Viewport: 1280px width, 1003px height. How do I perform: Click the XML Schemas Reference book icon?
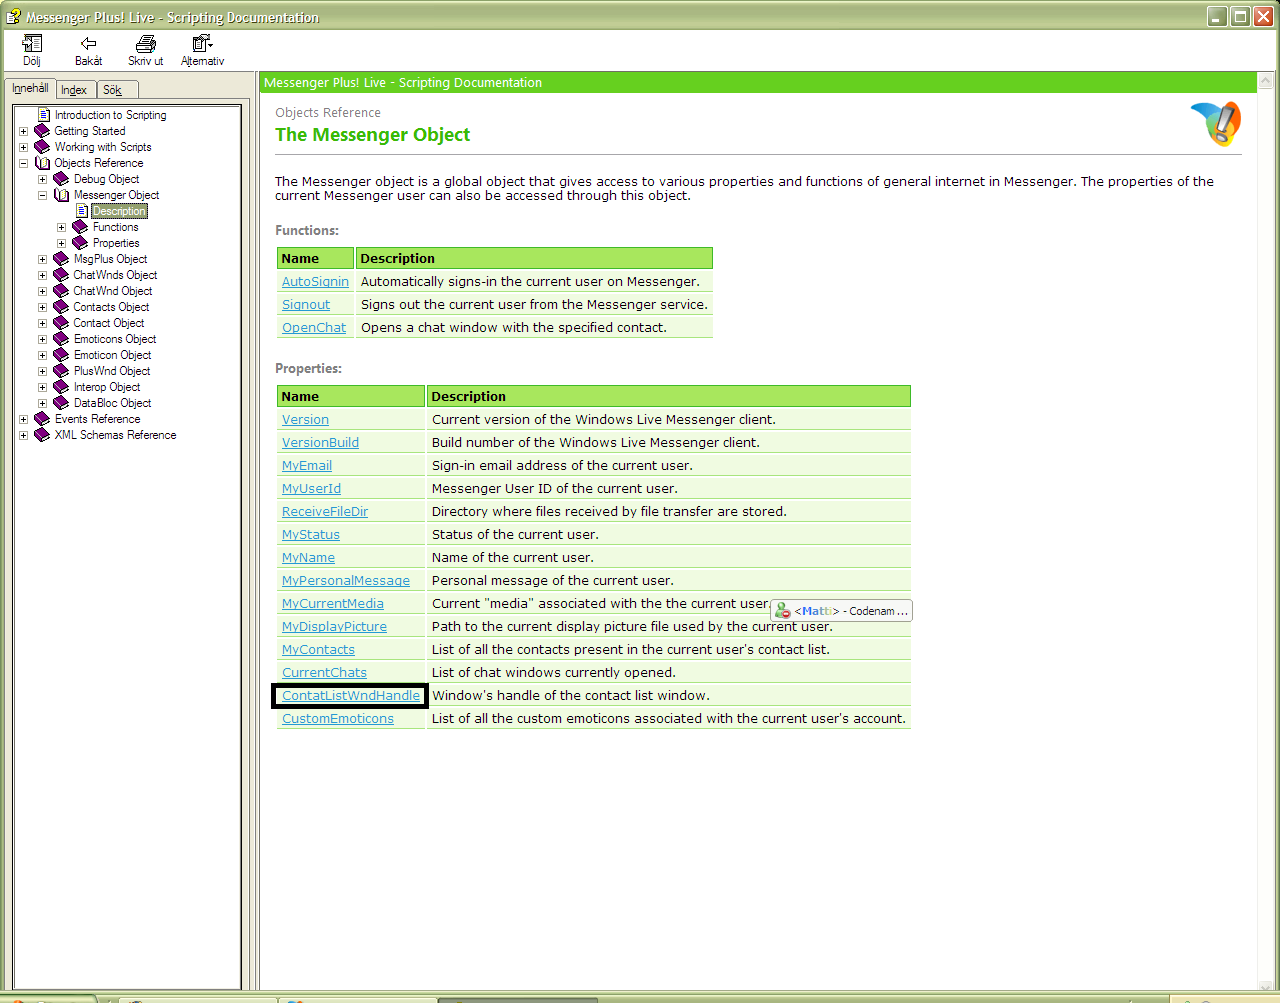point(42,435)
